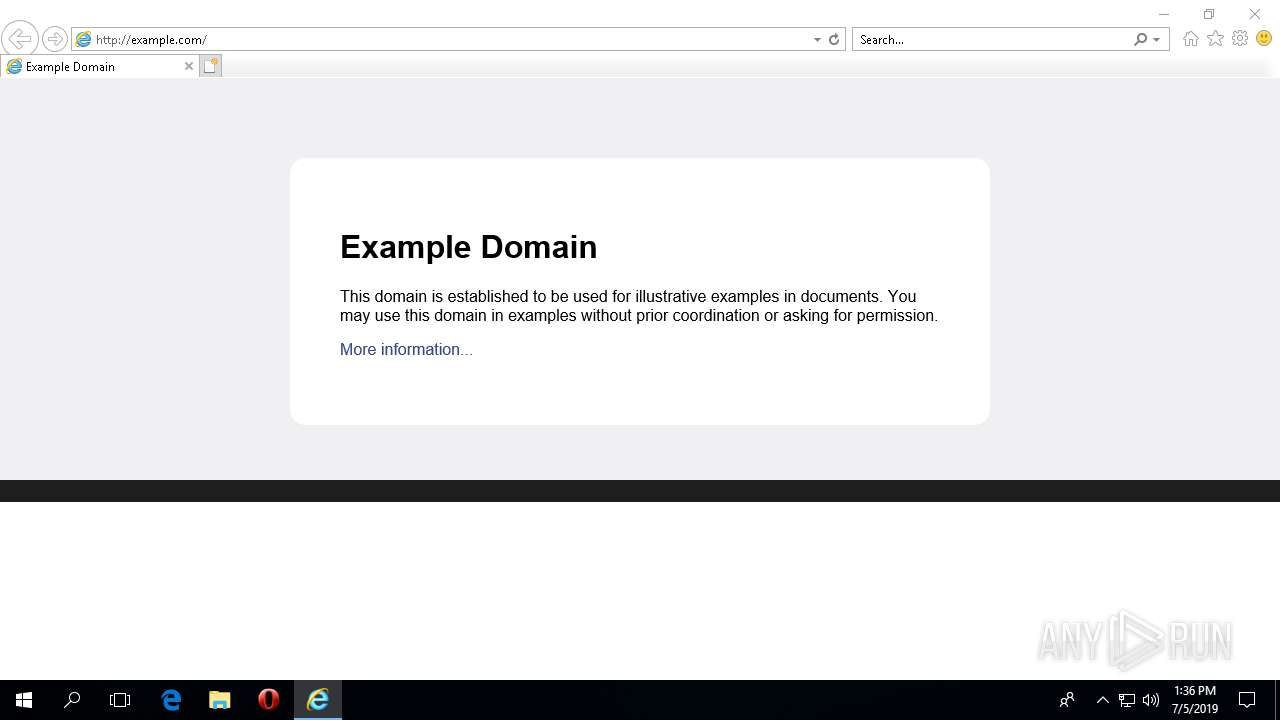
Task: Open taskbar search magnifier
Action: [x=72, y=700]
